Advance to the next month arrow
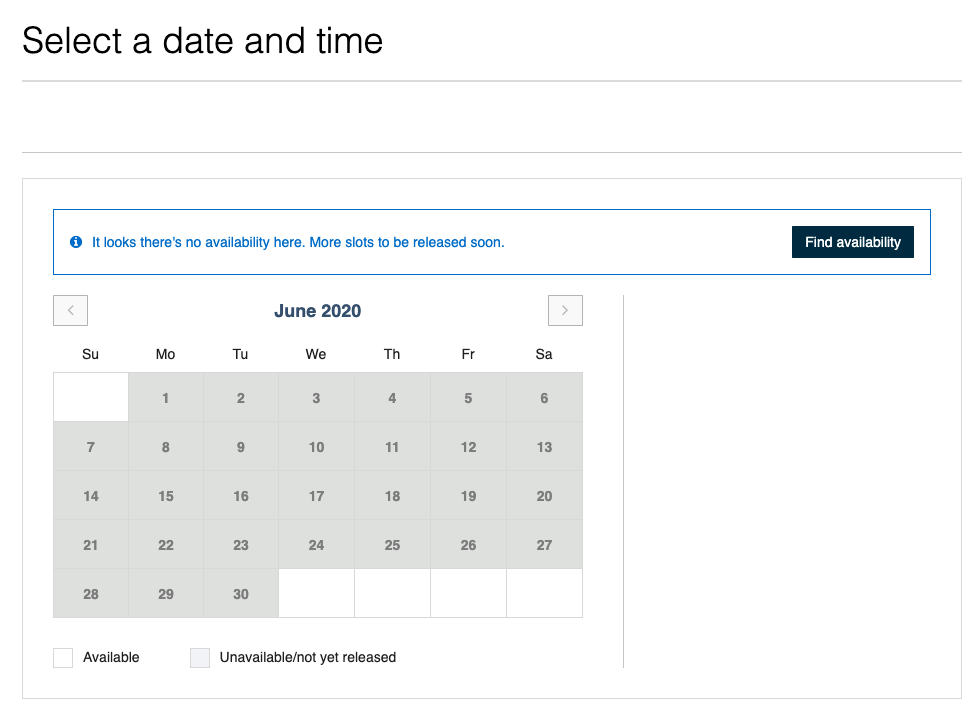The image size is (972, 711). click(565, 311)
